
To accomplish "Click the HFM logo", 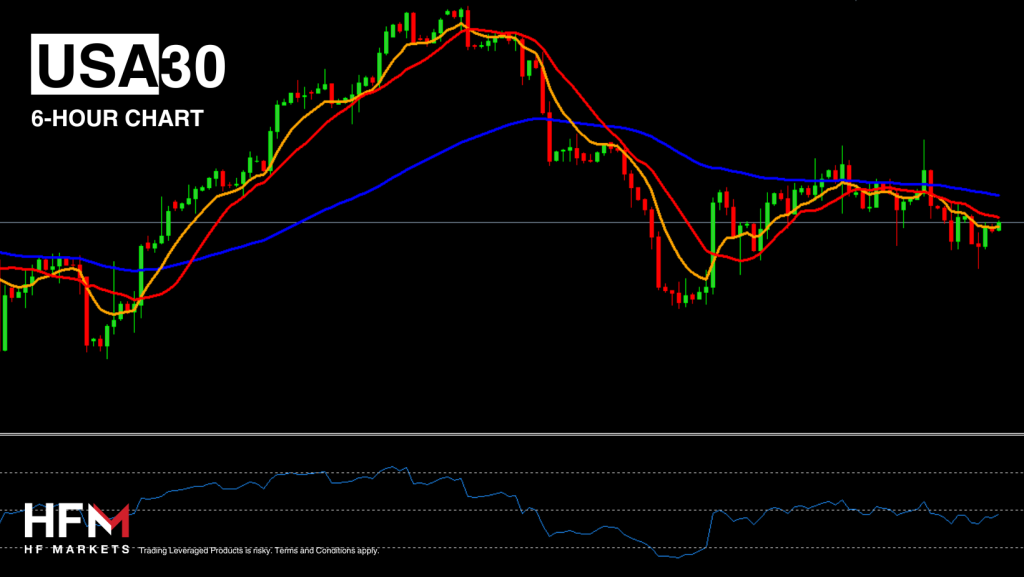I will [x=76, y=522].
